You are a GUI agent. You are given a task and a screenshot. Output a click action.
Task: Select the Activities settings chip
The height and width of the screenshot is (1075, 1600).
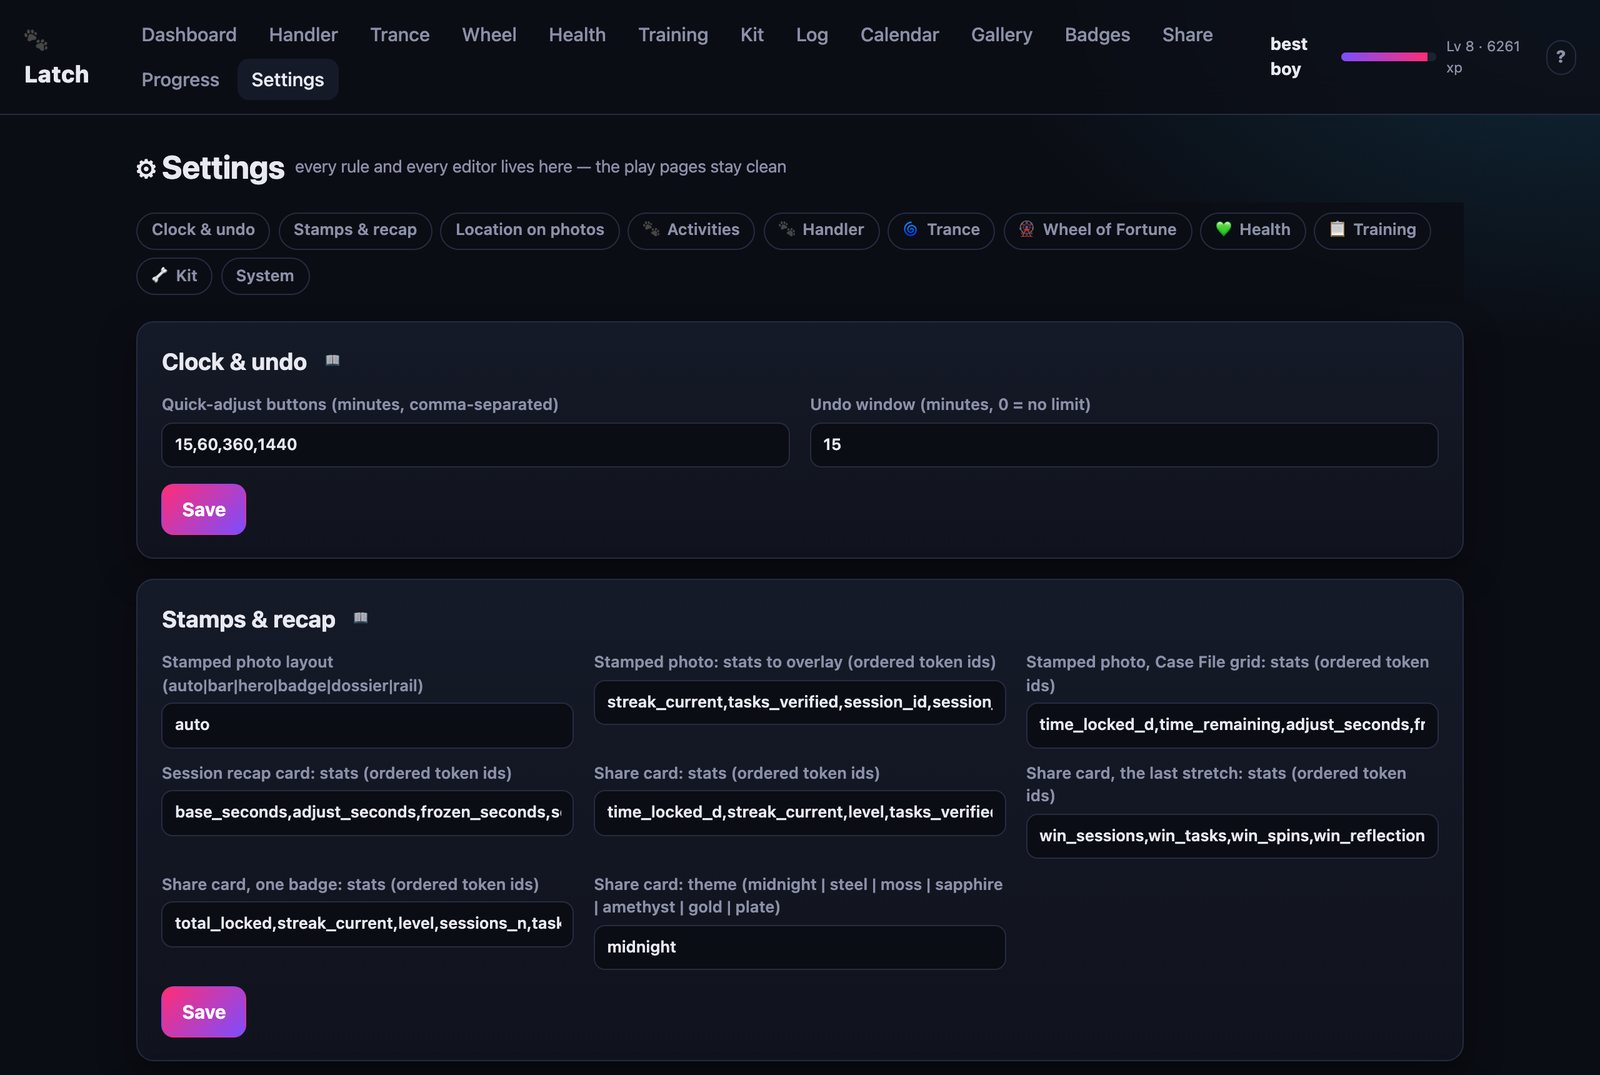click(691, 230)
